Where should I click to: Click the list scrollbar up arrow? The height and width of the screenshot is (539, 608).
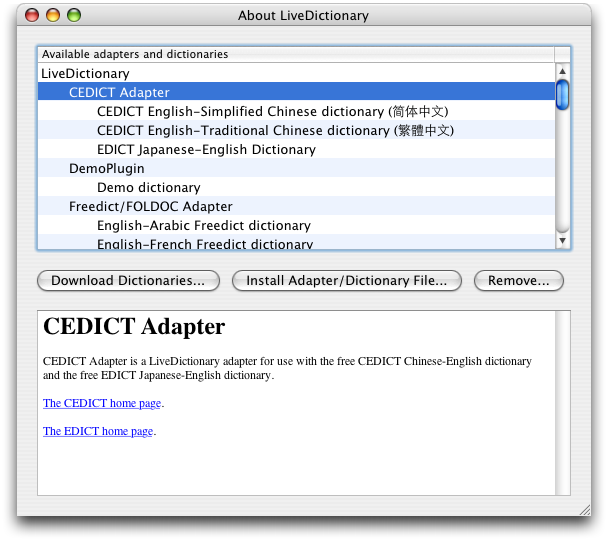point(562,71)
